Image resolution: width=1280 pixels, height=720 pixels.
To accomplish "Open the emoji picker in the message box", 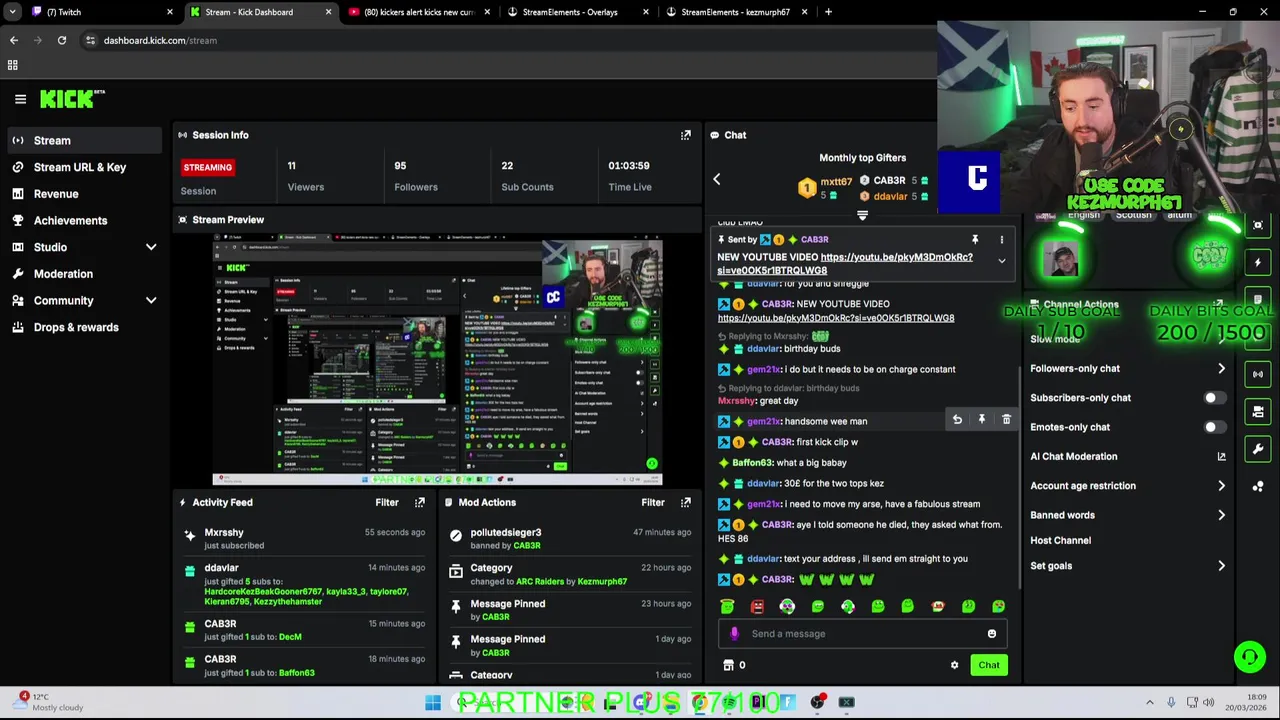I will point(992,634).
